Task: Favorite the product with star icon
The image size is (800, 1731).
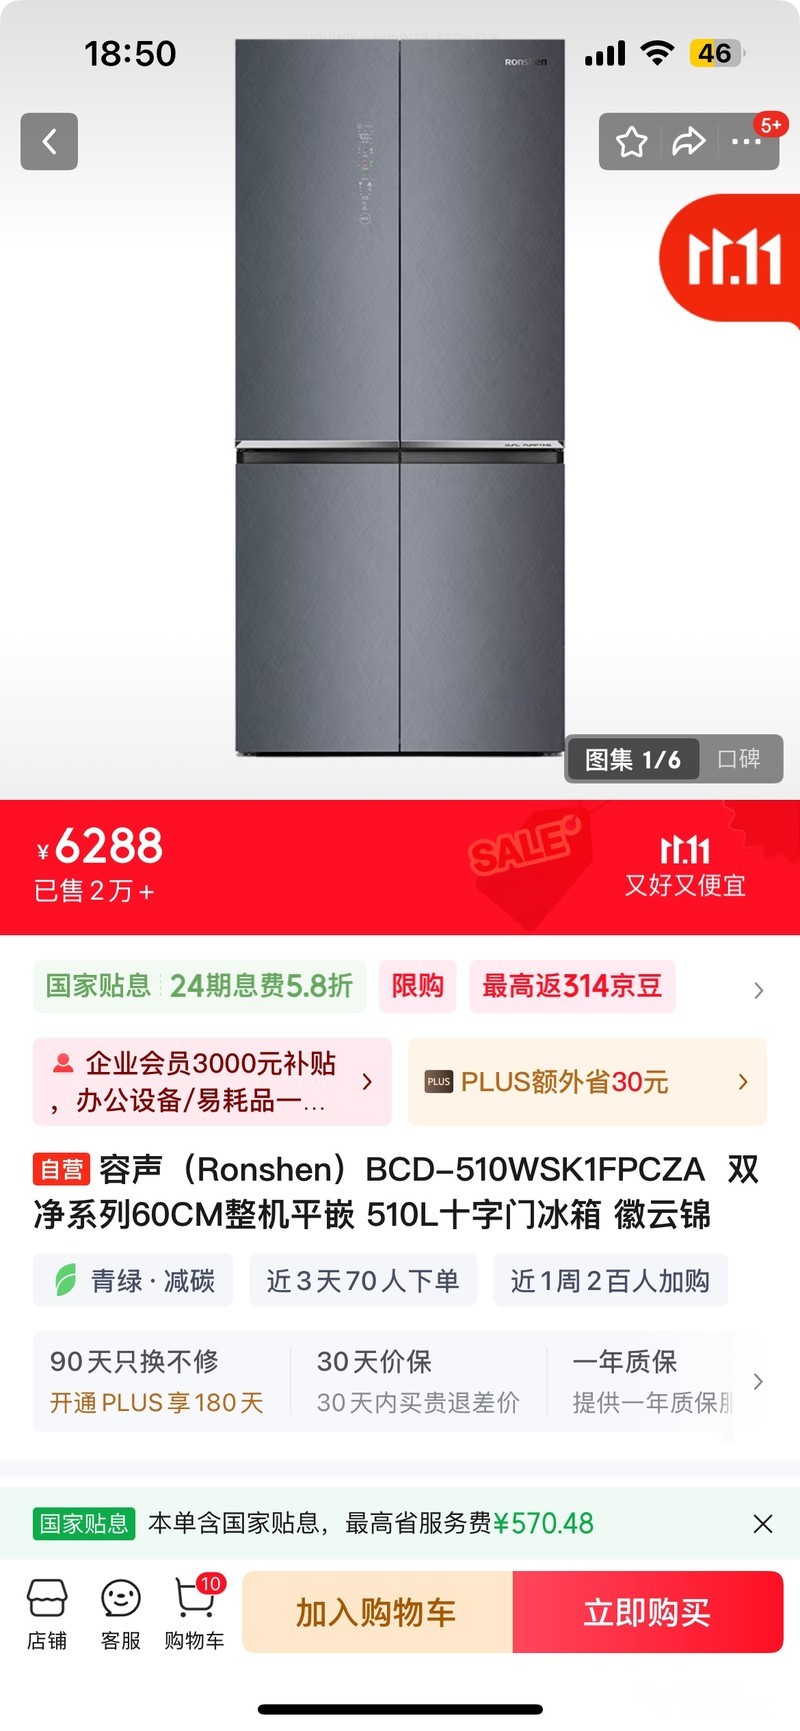Action: [631, 142]
